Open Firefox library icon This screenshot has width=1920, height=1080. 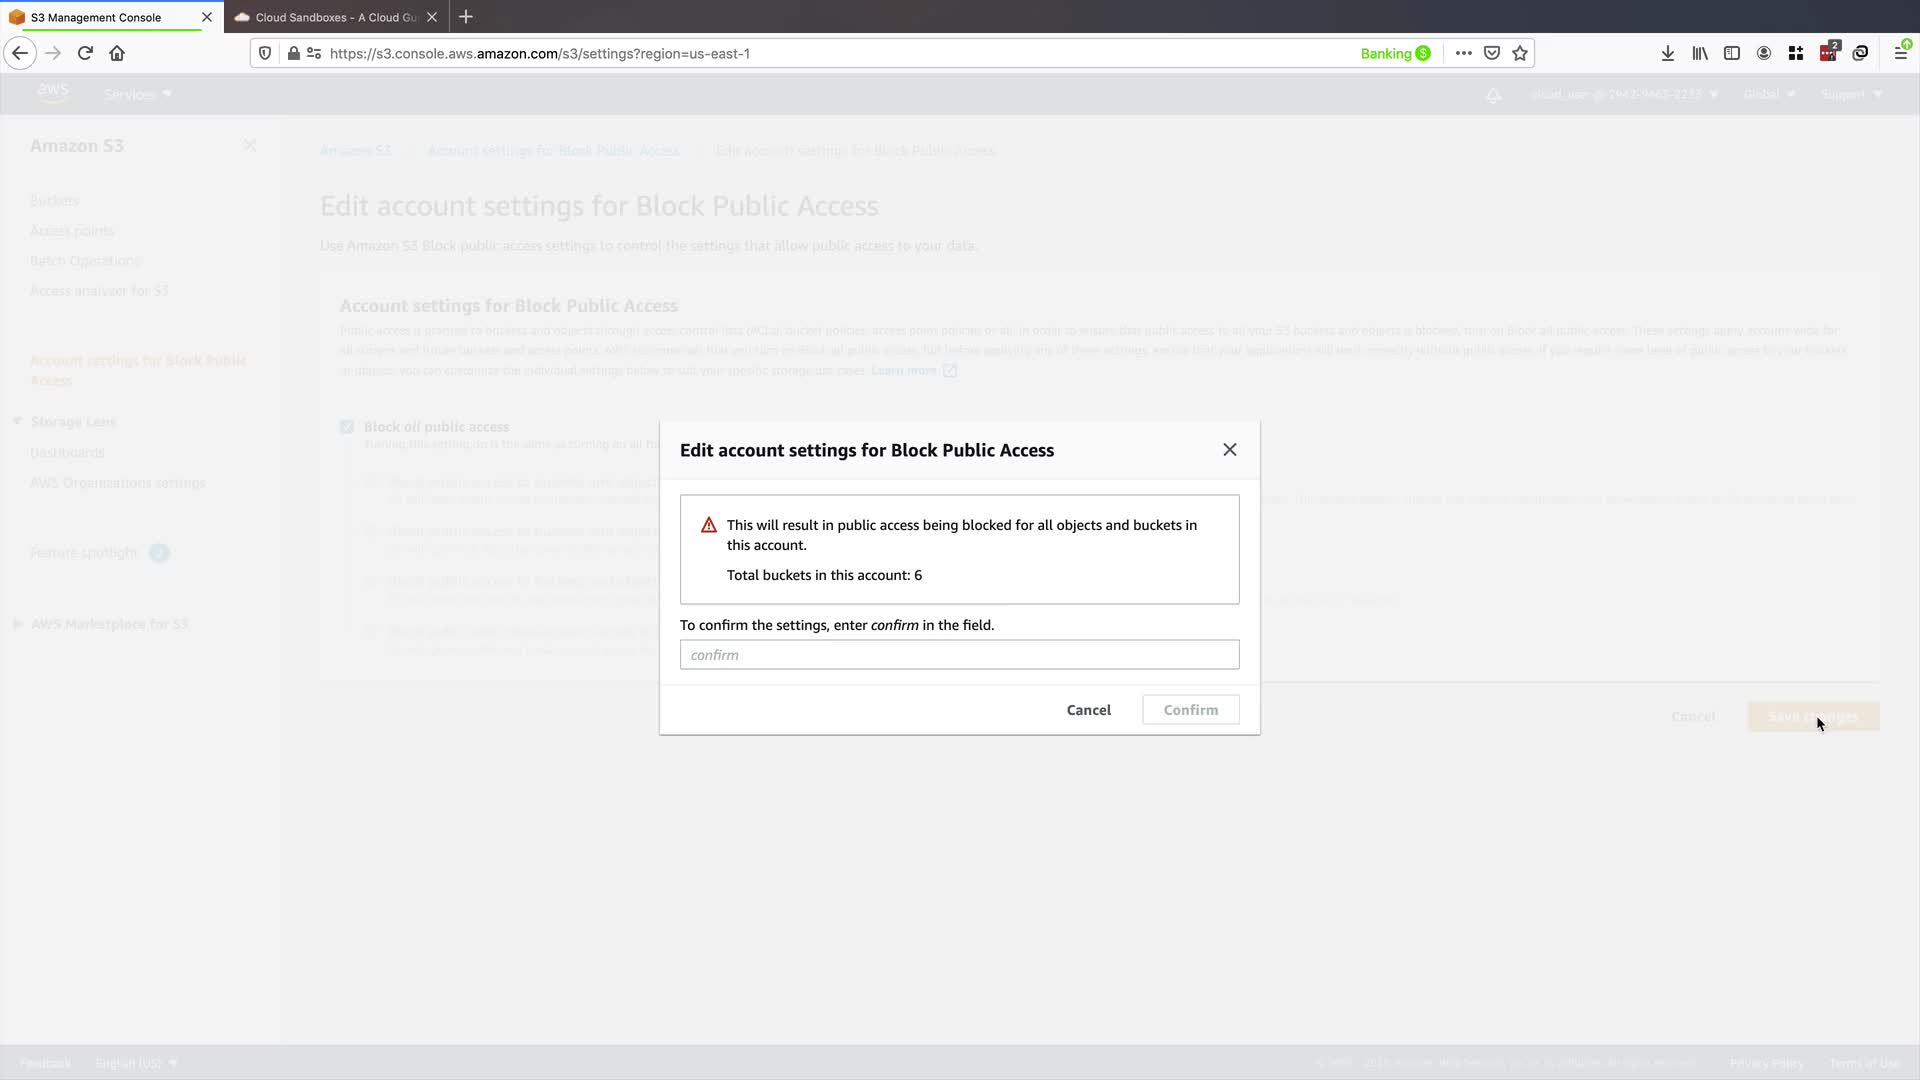coord(1699,53)
